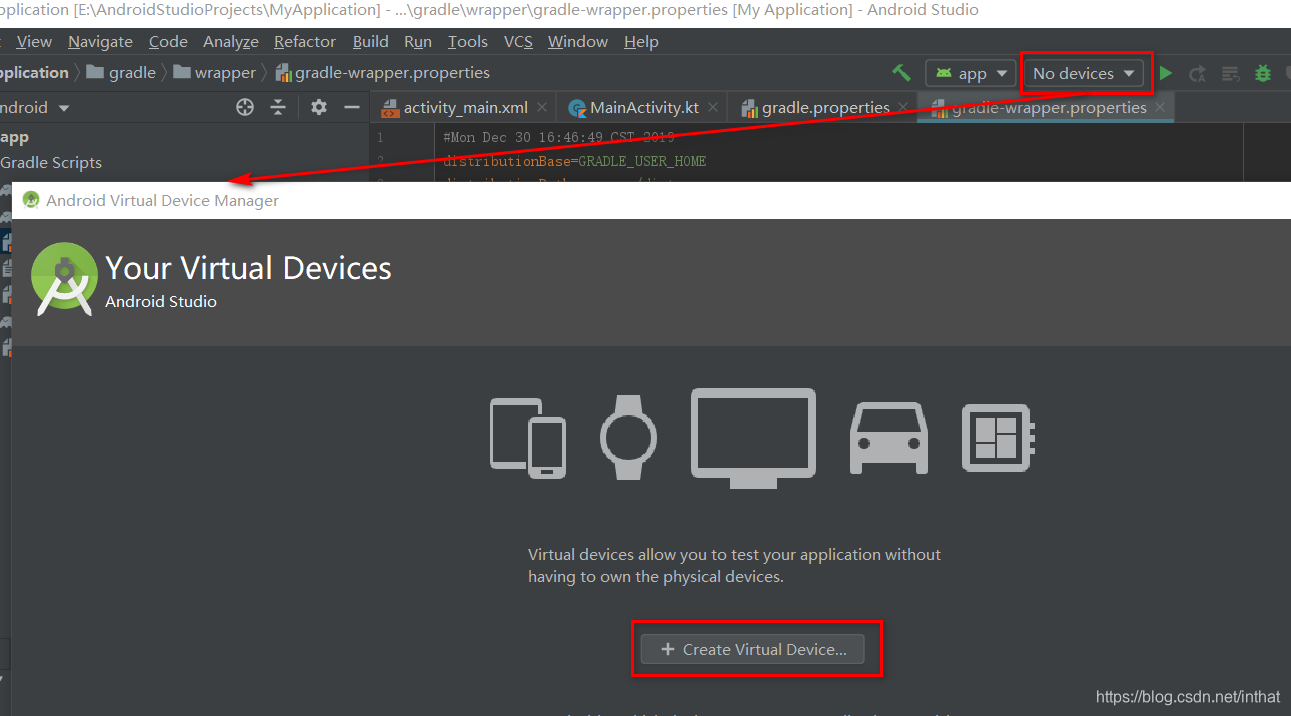The height and width of the screenshot is (716, 1291).
Task: Click the green Debug bug icon
Action: tap(1263, 73)
